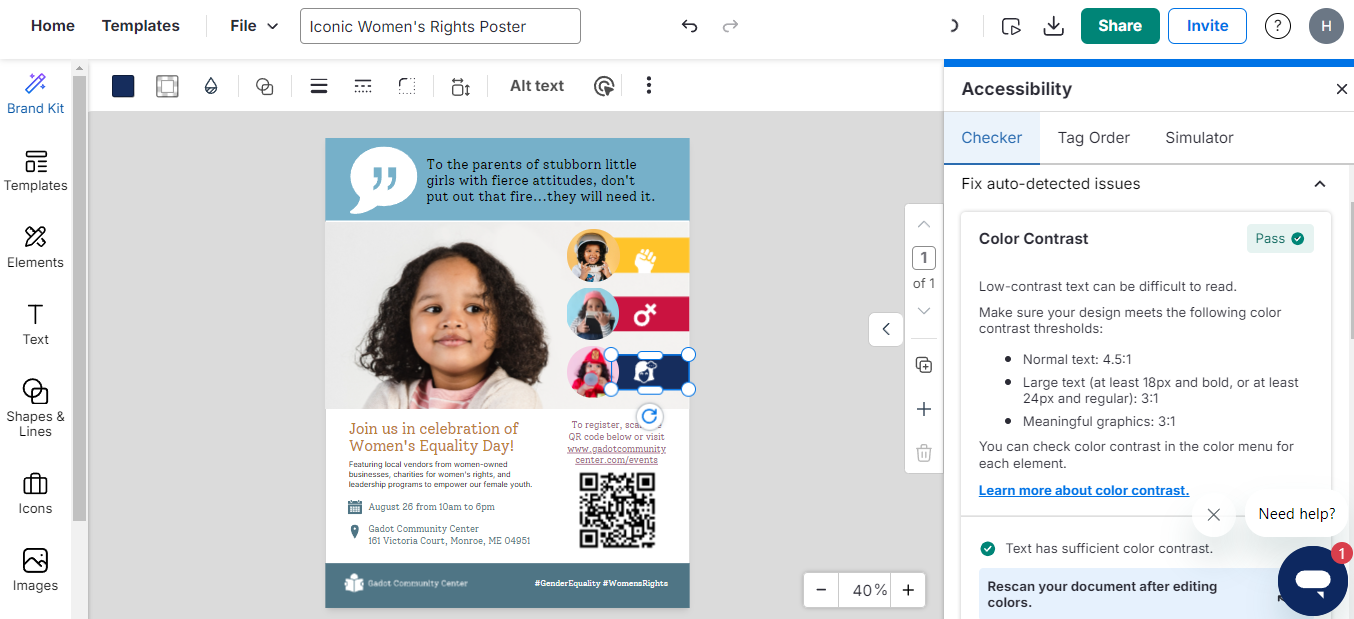Viewport: 1354px width, 619px height.
Task: Click the page number 1 box
Action: click(924, 258)
